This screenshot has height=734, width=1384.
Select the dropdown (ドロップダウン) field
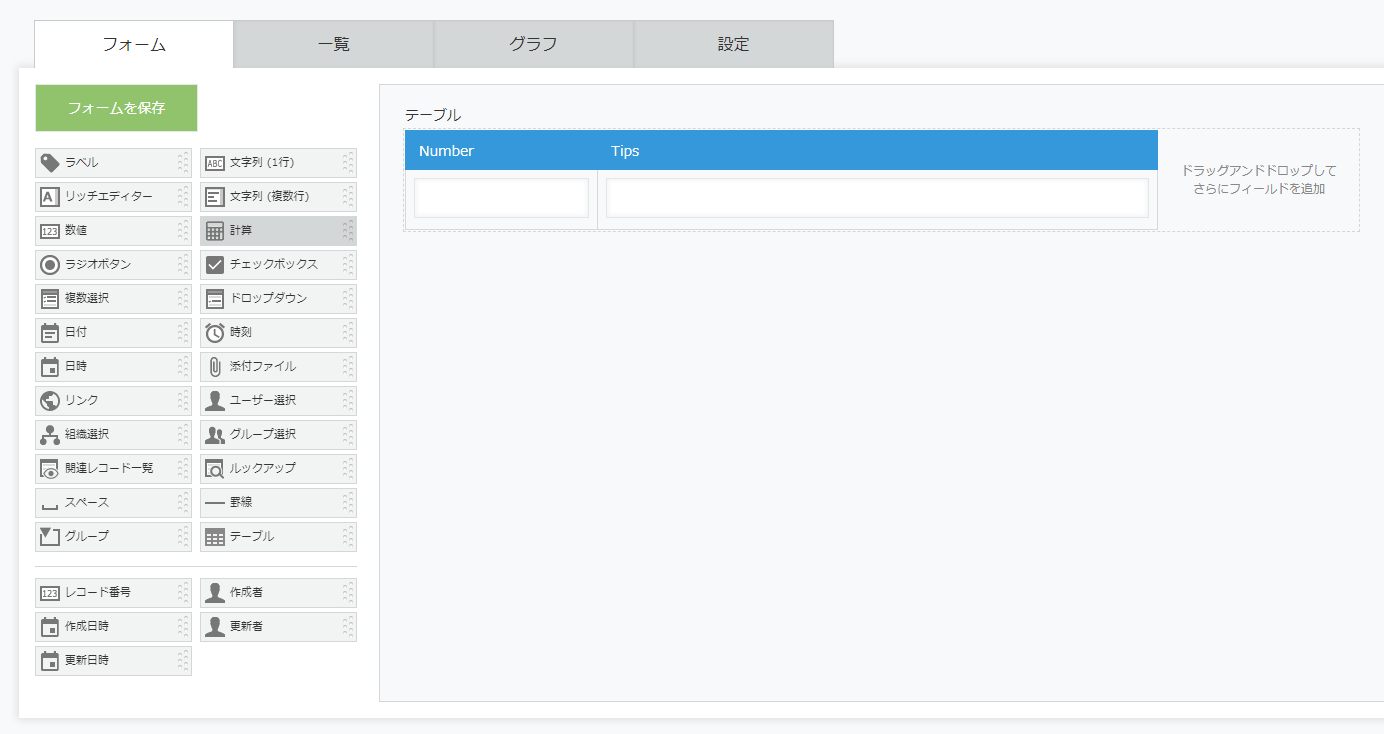tap(277, 299)
